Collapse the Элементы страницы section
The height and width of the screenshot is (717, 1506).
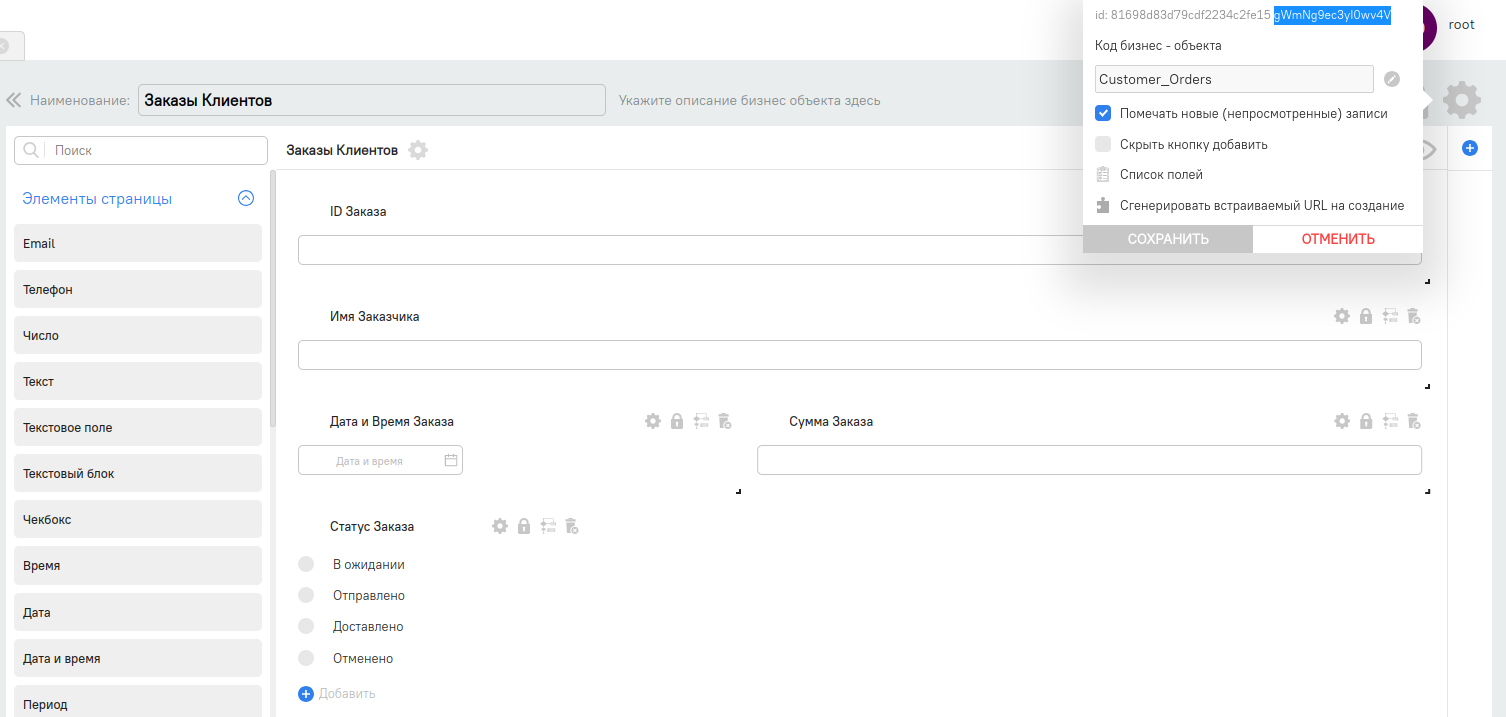pos(246,199)
